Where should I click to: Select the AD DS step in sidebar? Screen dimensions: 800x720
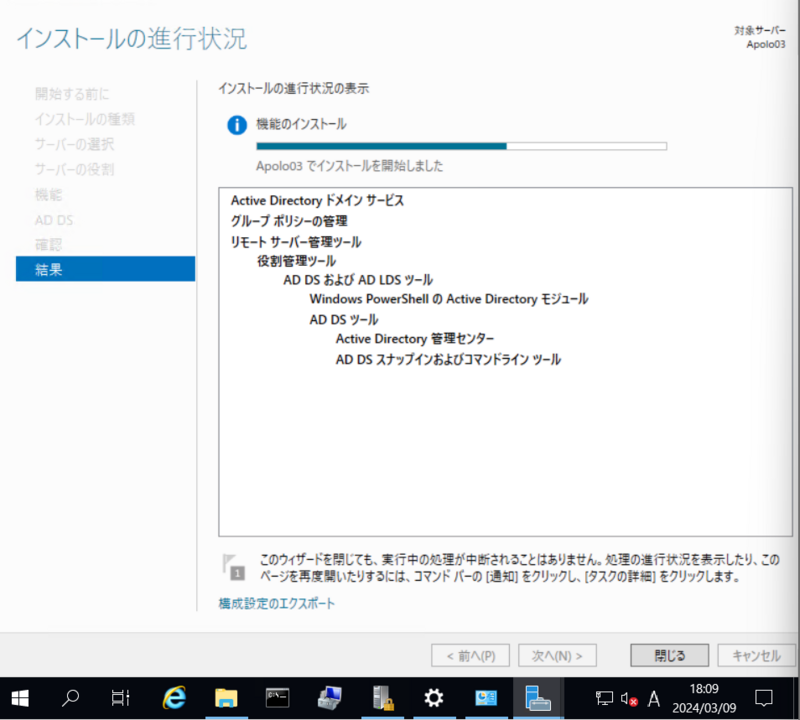click(x=54, y=220)
